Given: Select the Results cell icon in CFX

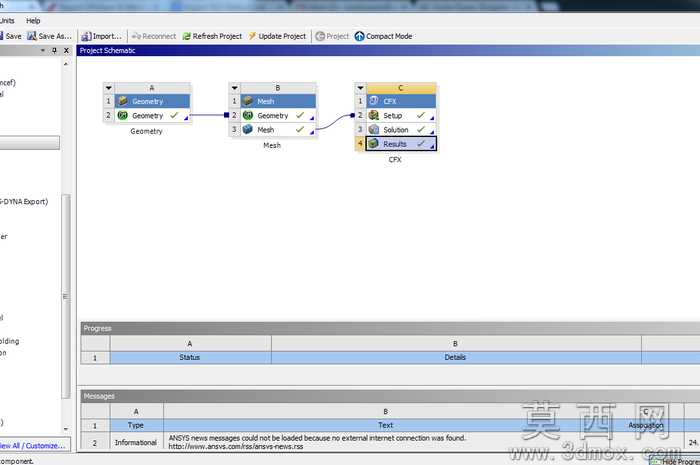Looking at the screenshot, I should tap(374, 144).
